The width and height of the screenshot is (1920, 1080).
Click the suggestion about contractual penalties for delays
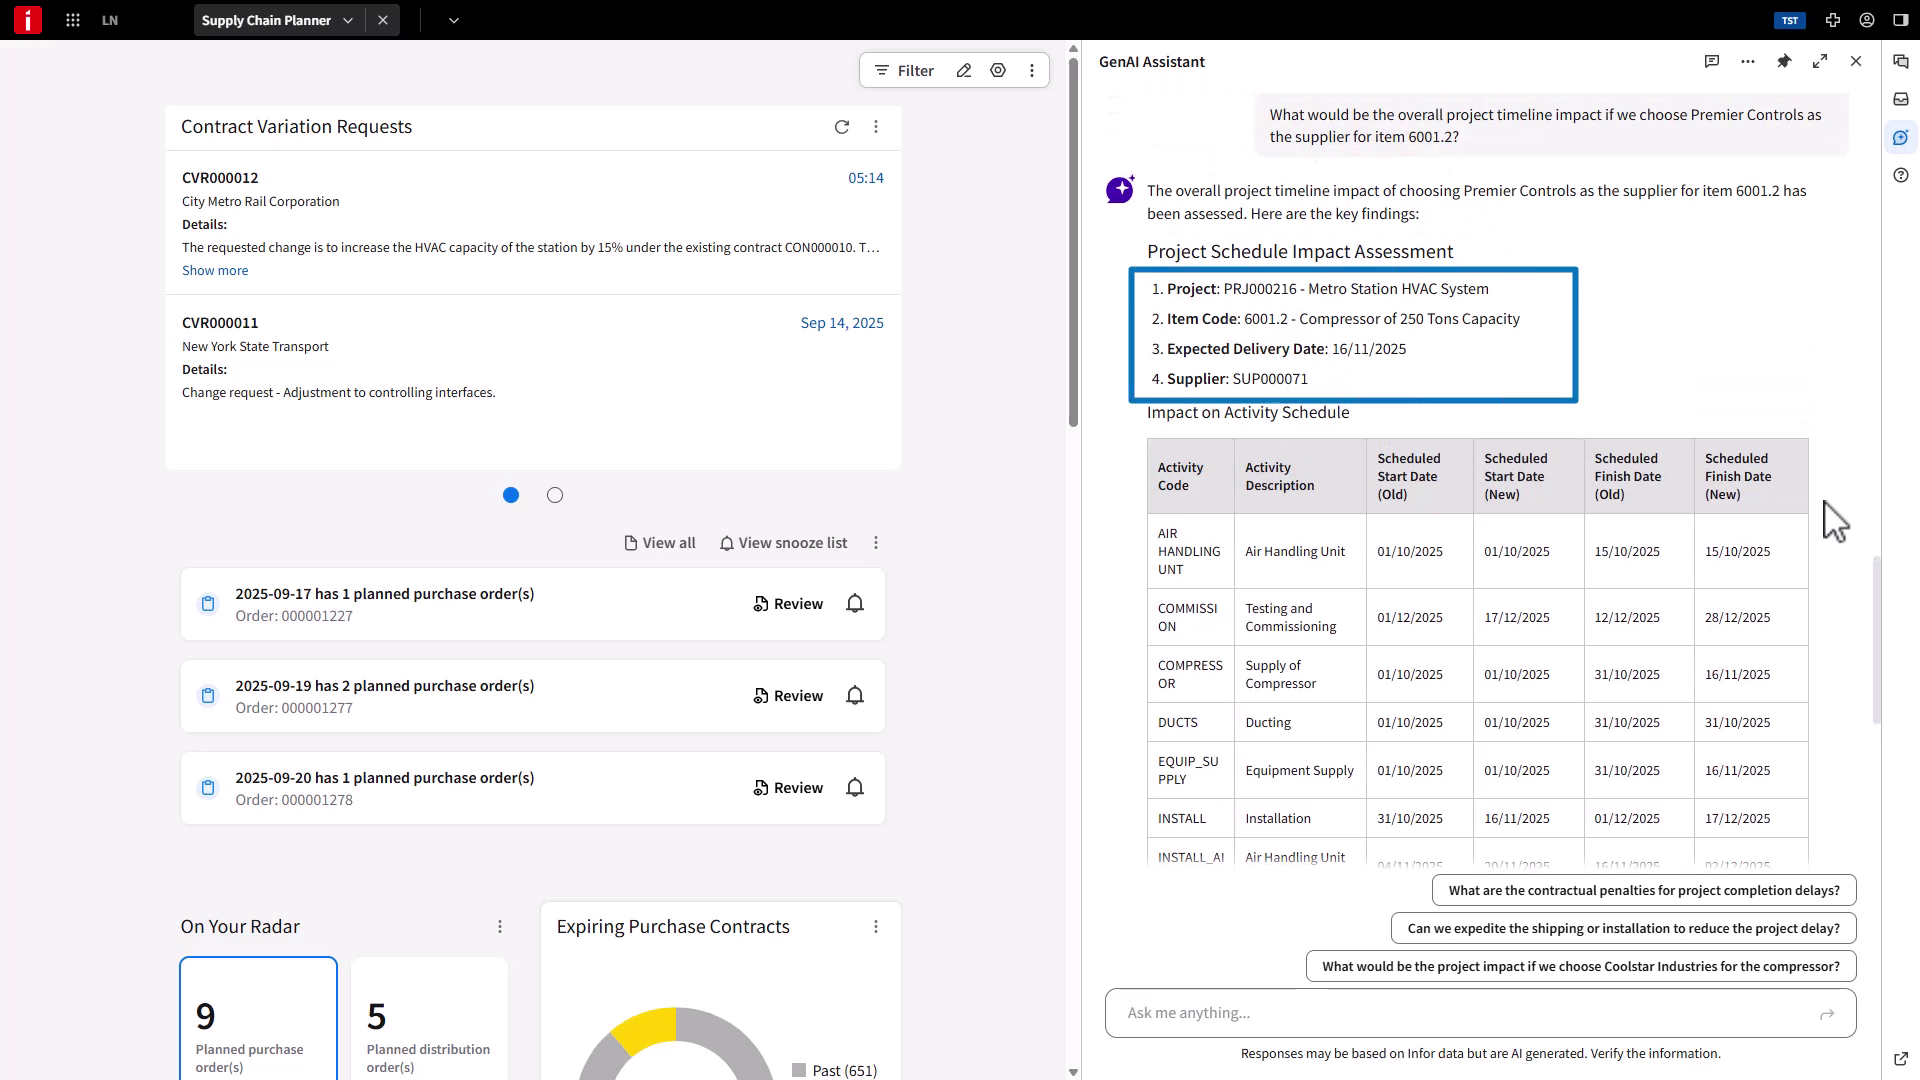(1643, 890)
